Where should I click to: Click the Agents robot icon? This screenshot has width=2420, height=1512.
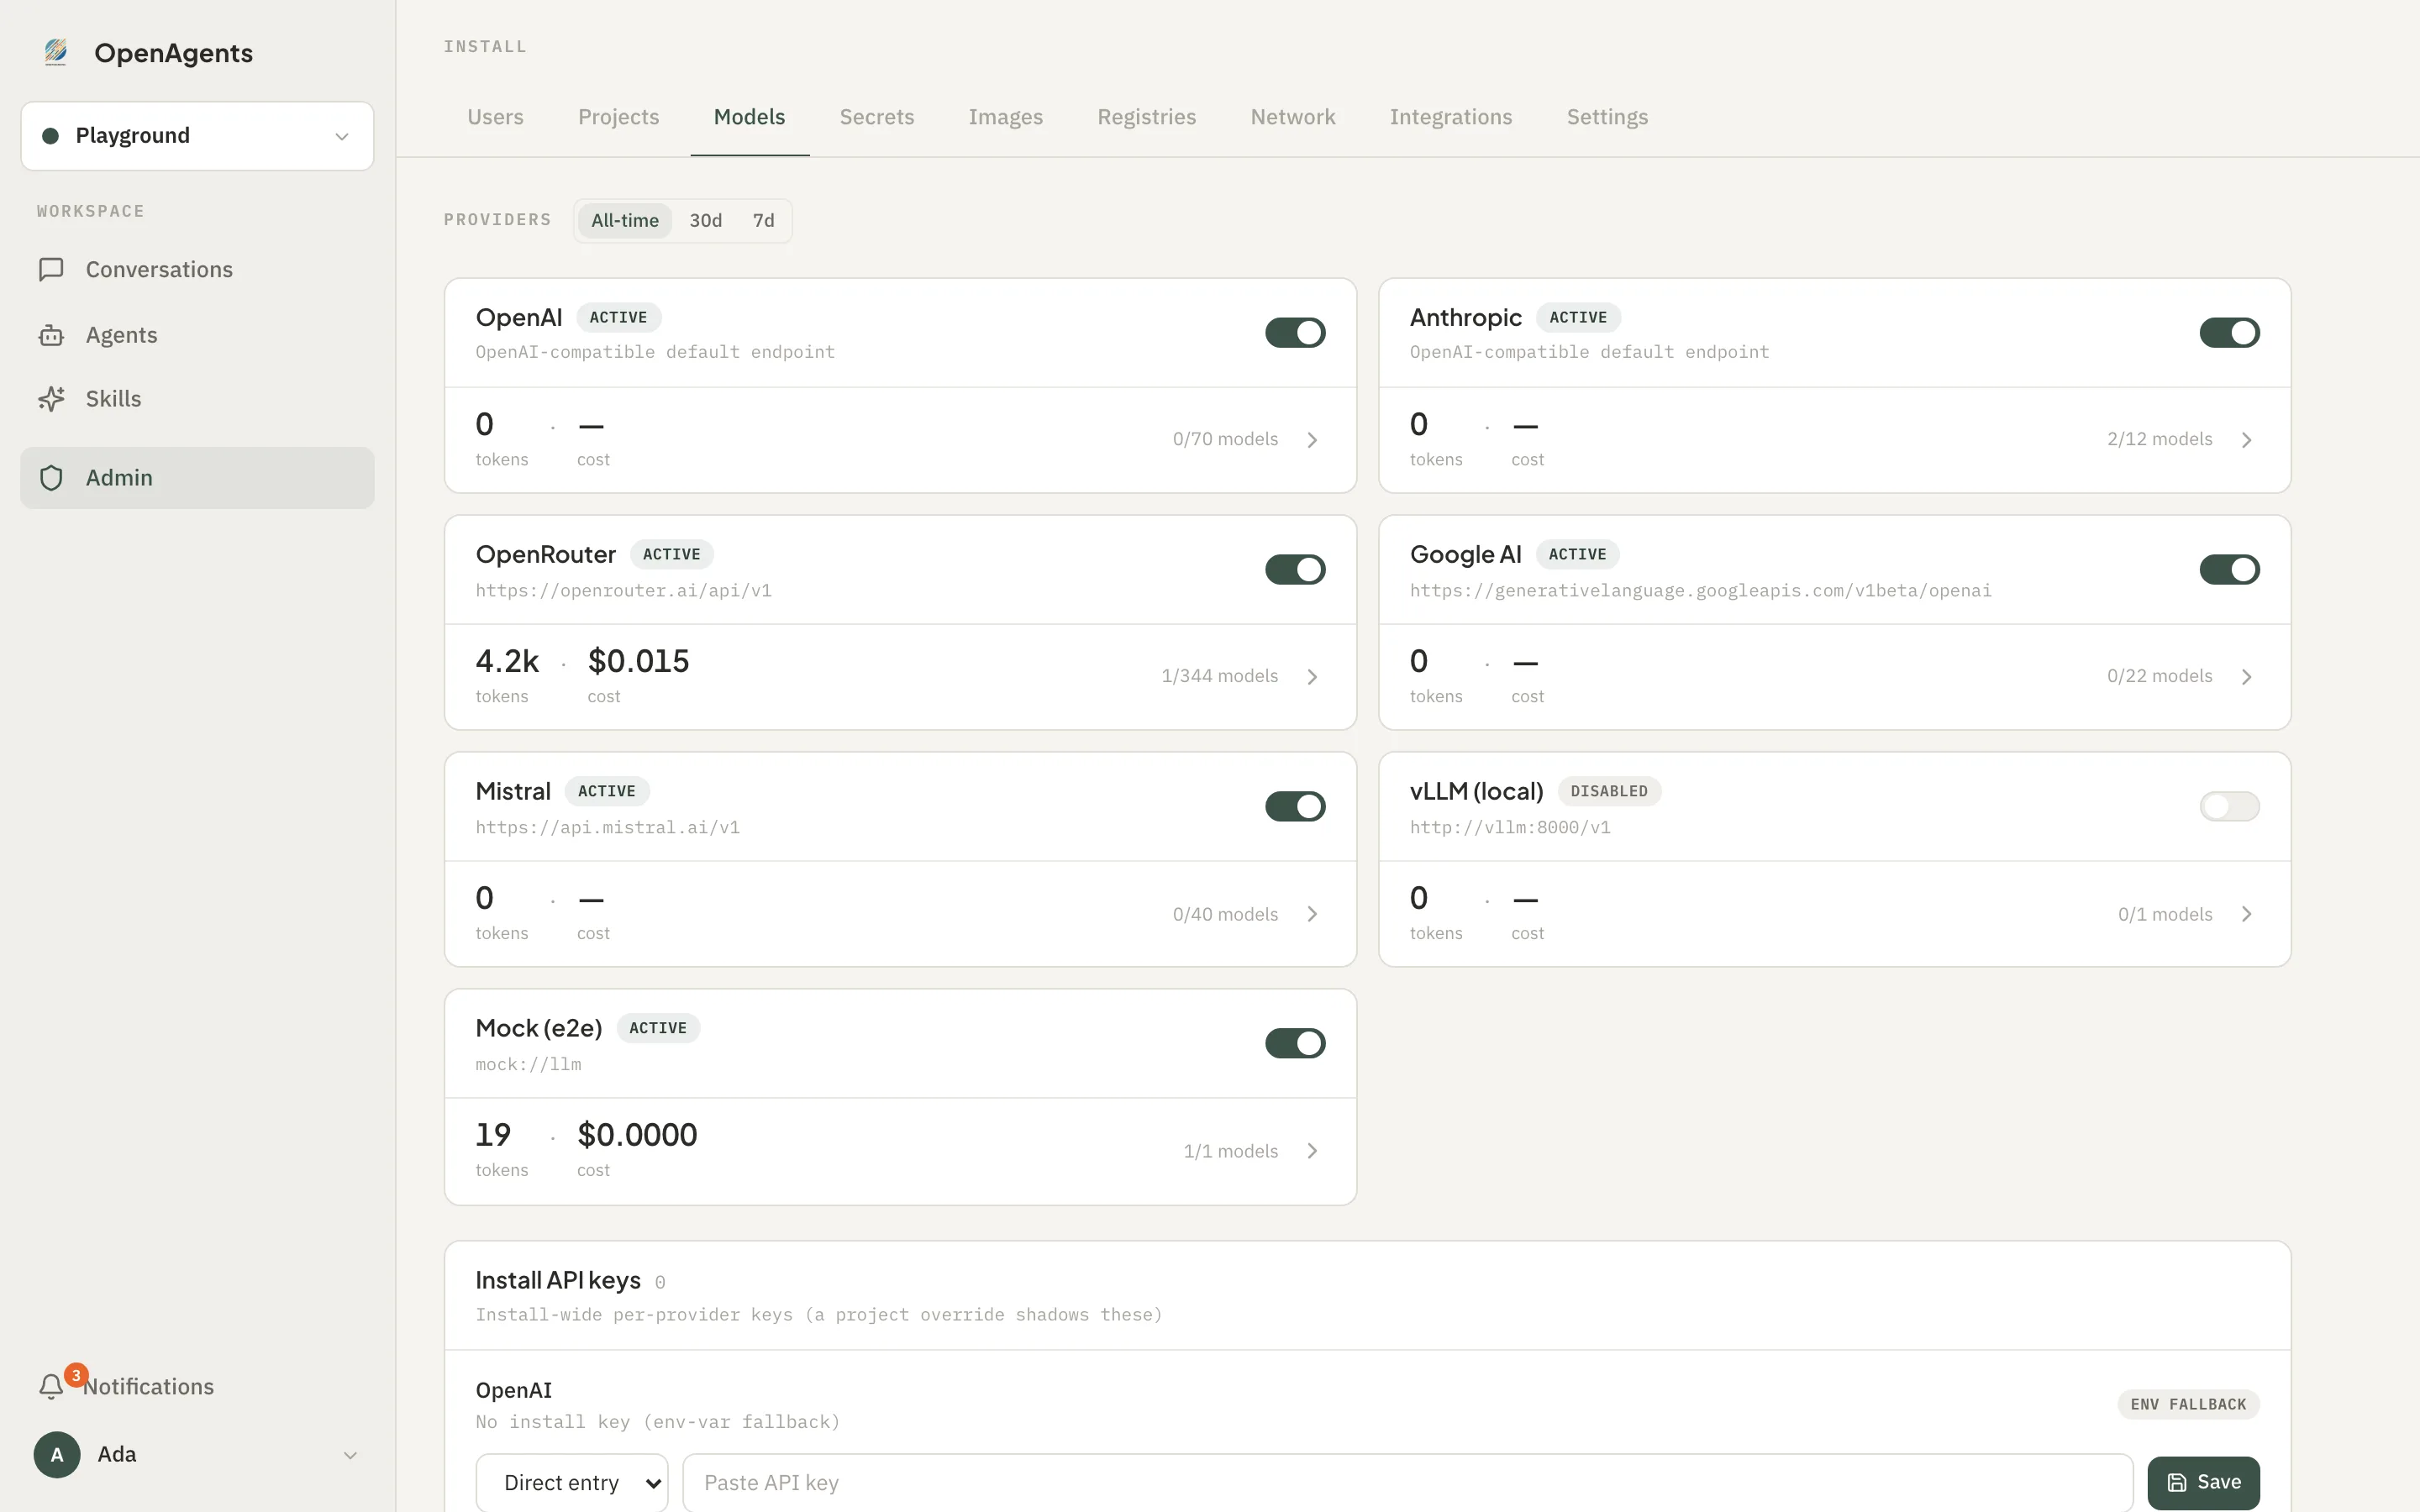pos(51,335)
